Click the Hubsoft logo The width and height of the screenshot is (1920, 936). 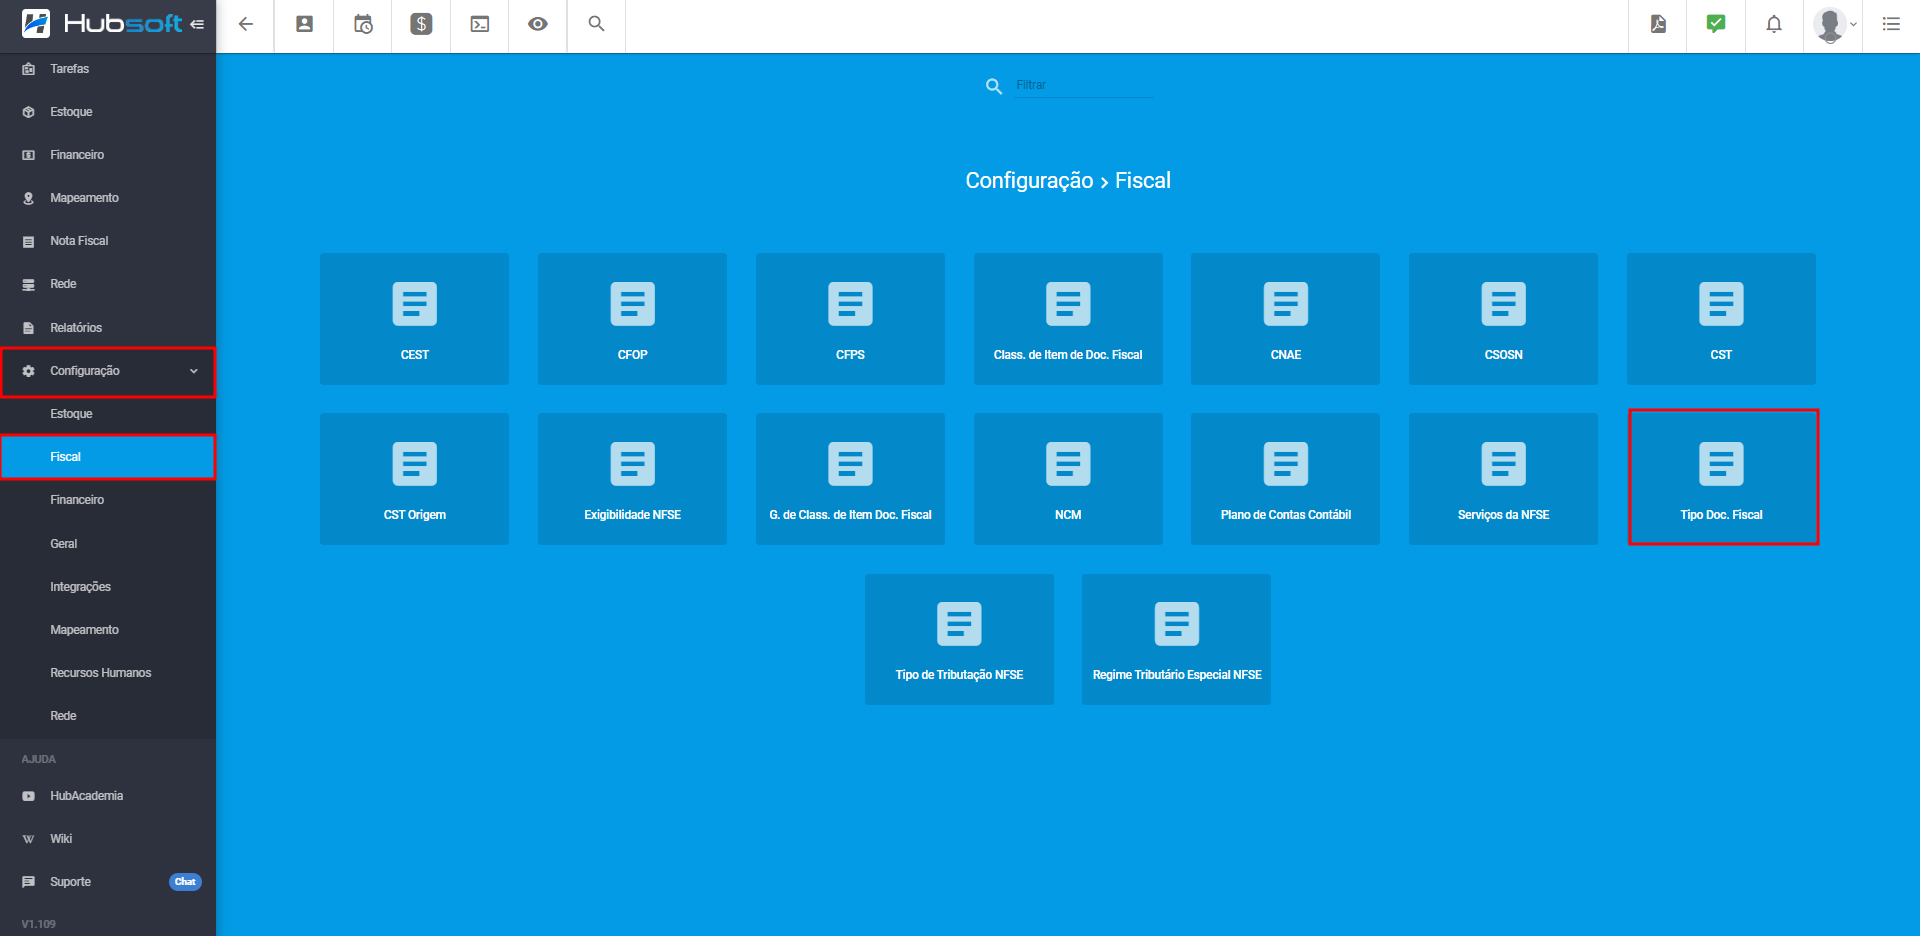coord(101,23)
